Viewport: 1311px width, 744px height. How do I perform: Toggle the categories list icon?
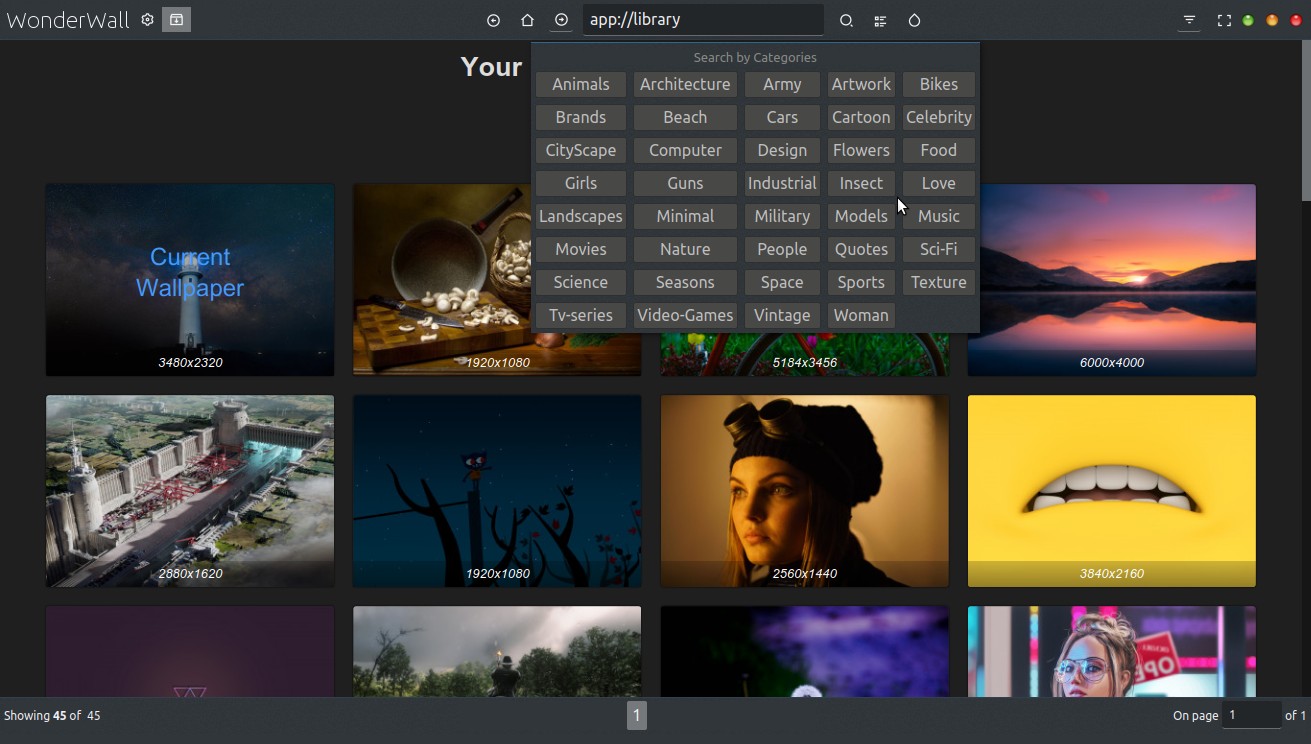880,20
